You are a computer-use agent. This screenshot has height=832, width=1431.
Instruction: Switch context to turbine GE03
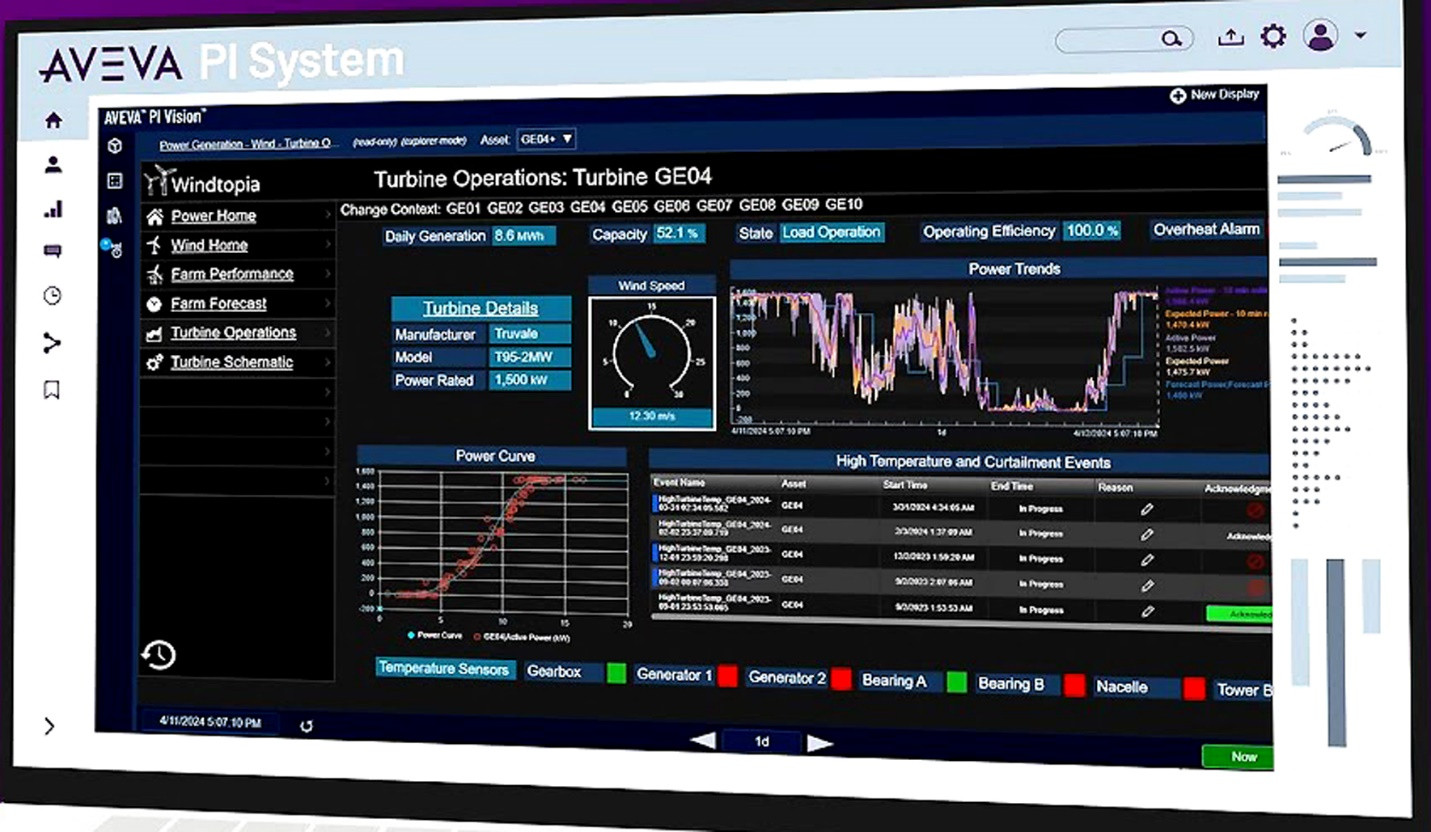coord(546,207)
